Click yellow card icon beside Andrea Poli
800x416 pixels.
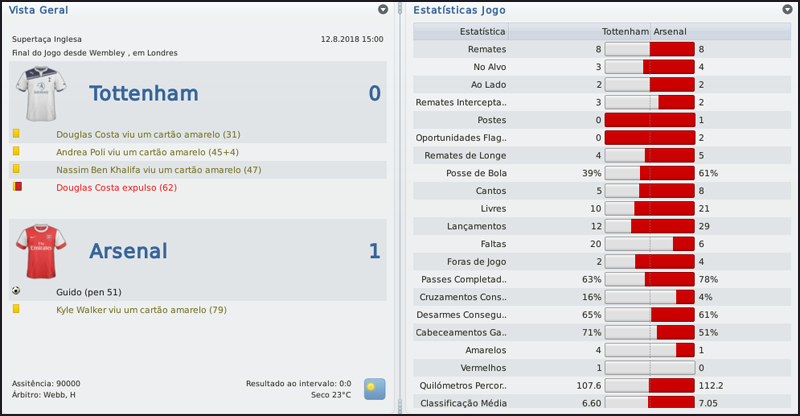tap(16, 151)
